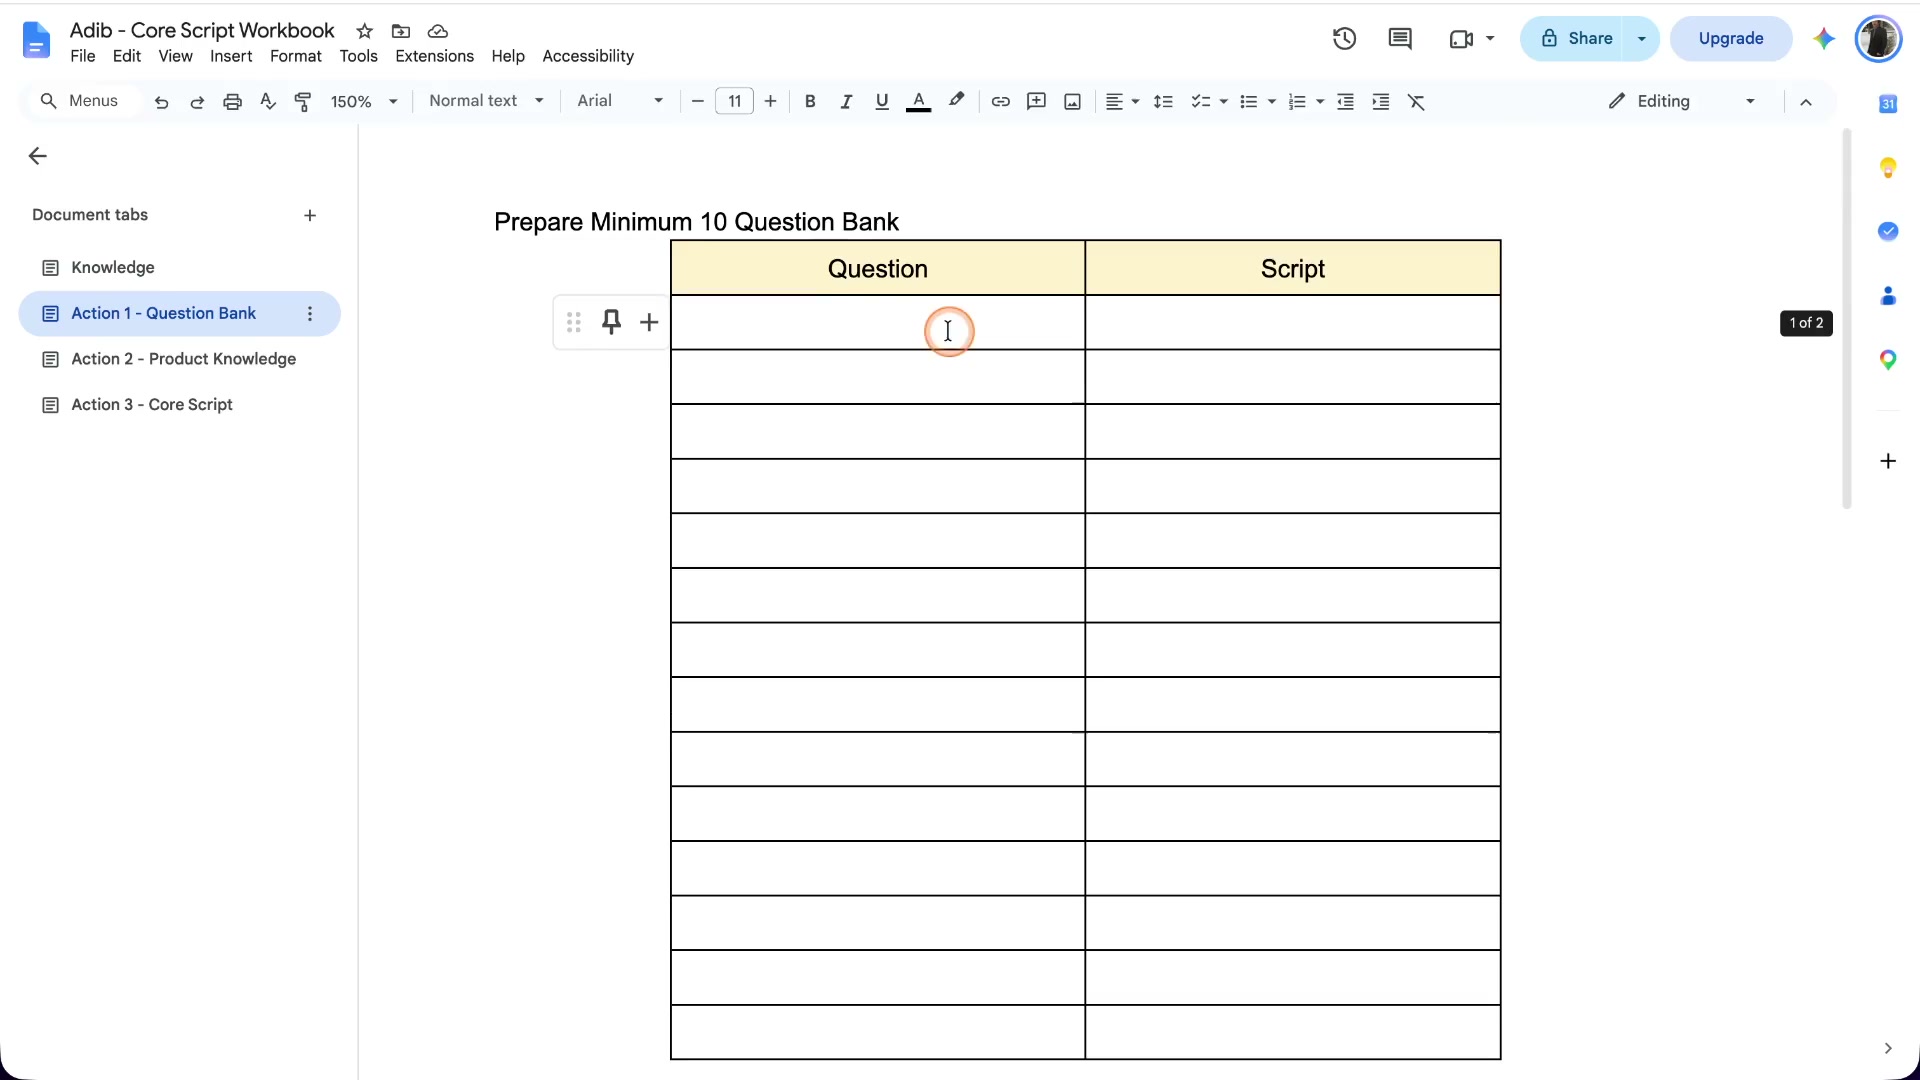Expand the Normal text style dropdown
Viewport: 1920px width, 1080px height.
click(x=486, y=101)
